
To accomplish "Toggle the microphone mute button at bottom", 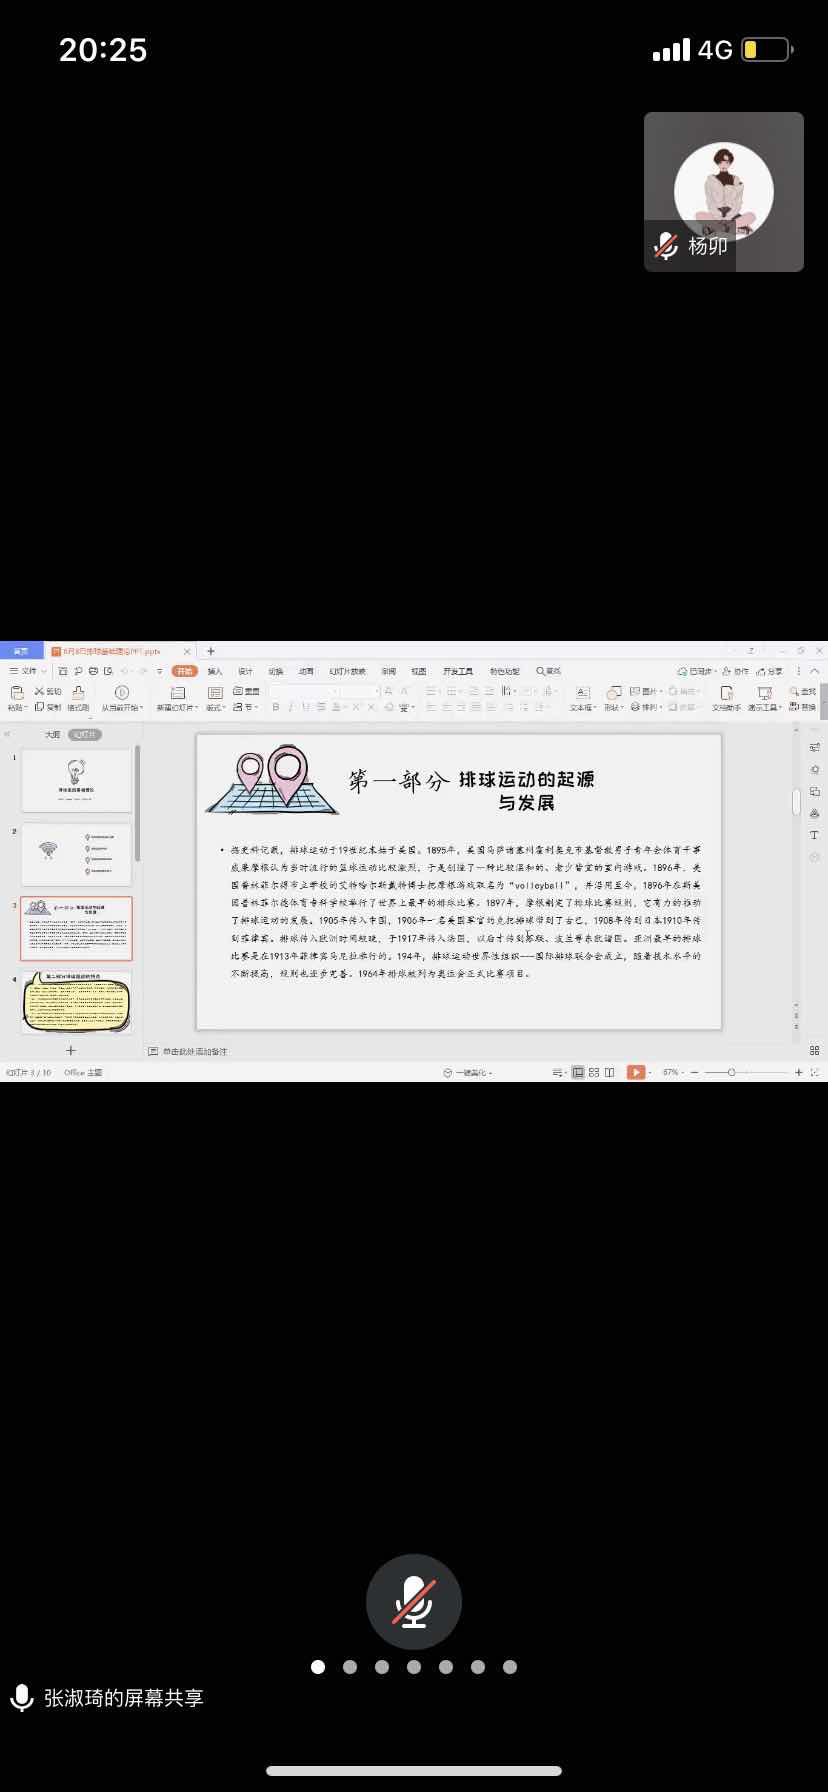I will pos(414,1601).
